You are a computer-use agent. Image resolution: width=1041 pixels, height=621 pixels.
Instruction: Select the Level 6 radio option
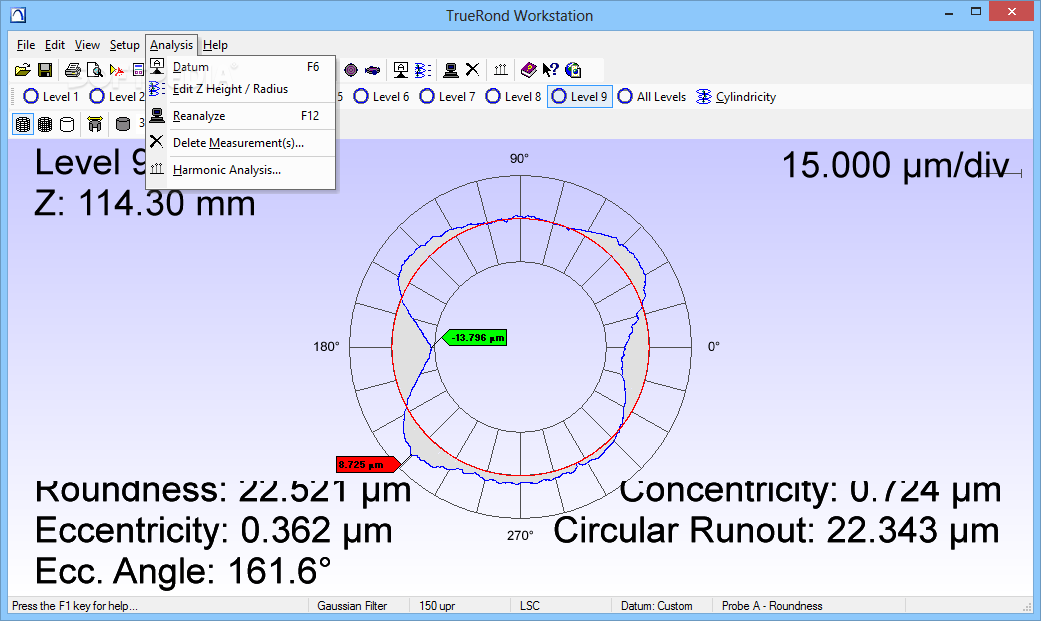pos(381,97)
